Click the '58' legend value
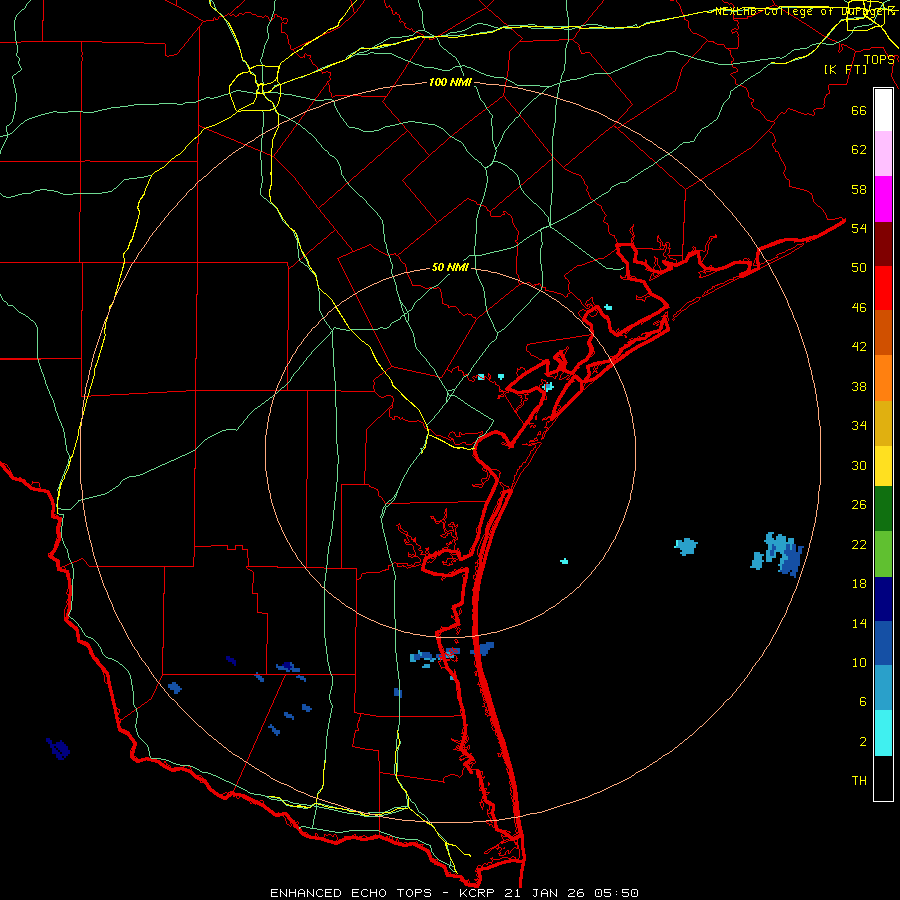 pos(859,189)
